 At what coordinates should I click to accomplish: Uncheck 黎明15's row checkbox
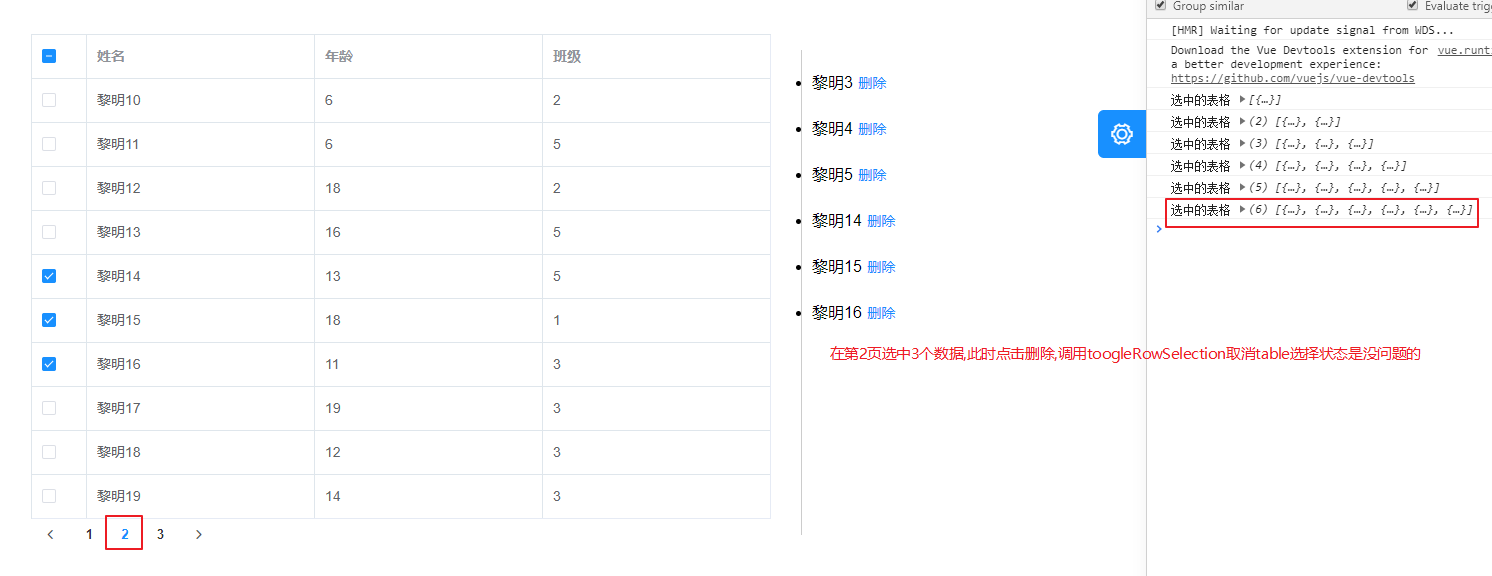coord(48,320)
